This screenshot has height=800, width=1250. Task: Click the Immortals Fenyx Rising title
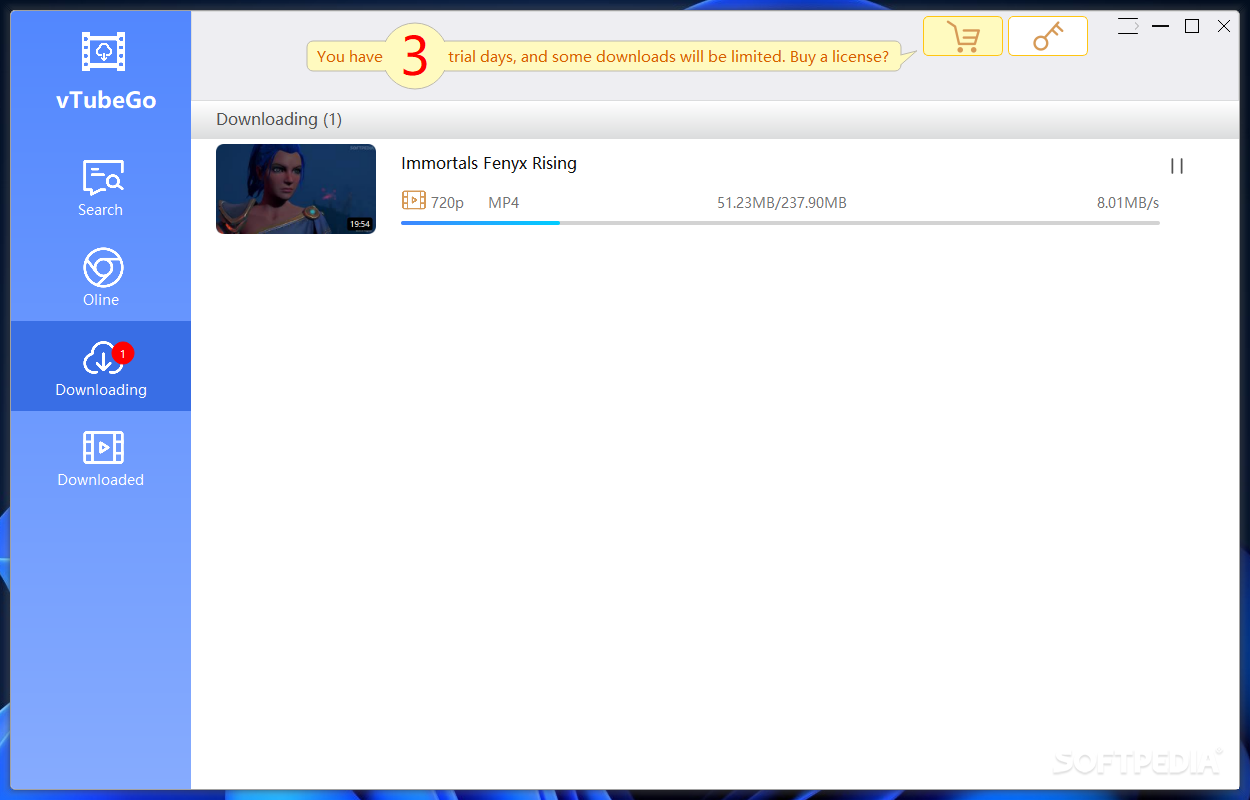click(489, 163)
